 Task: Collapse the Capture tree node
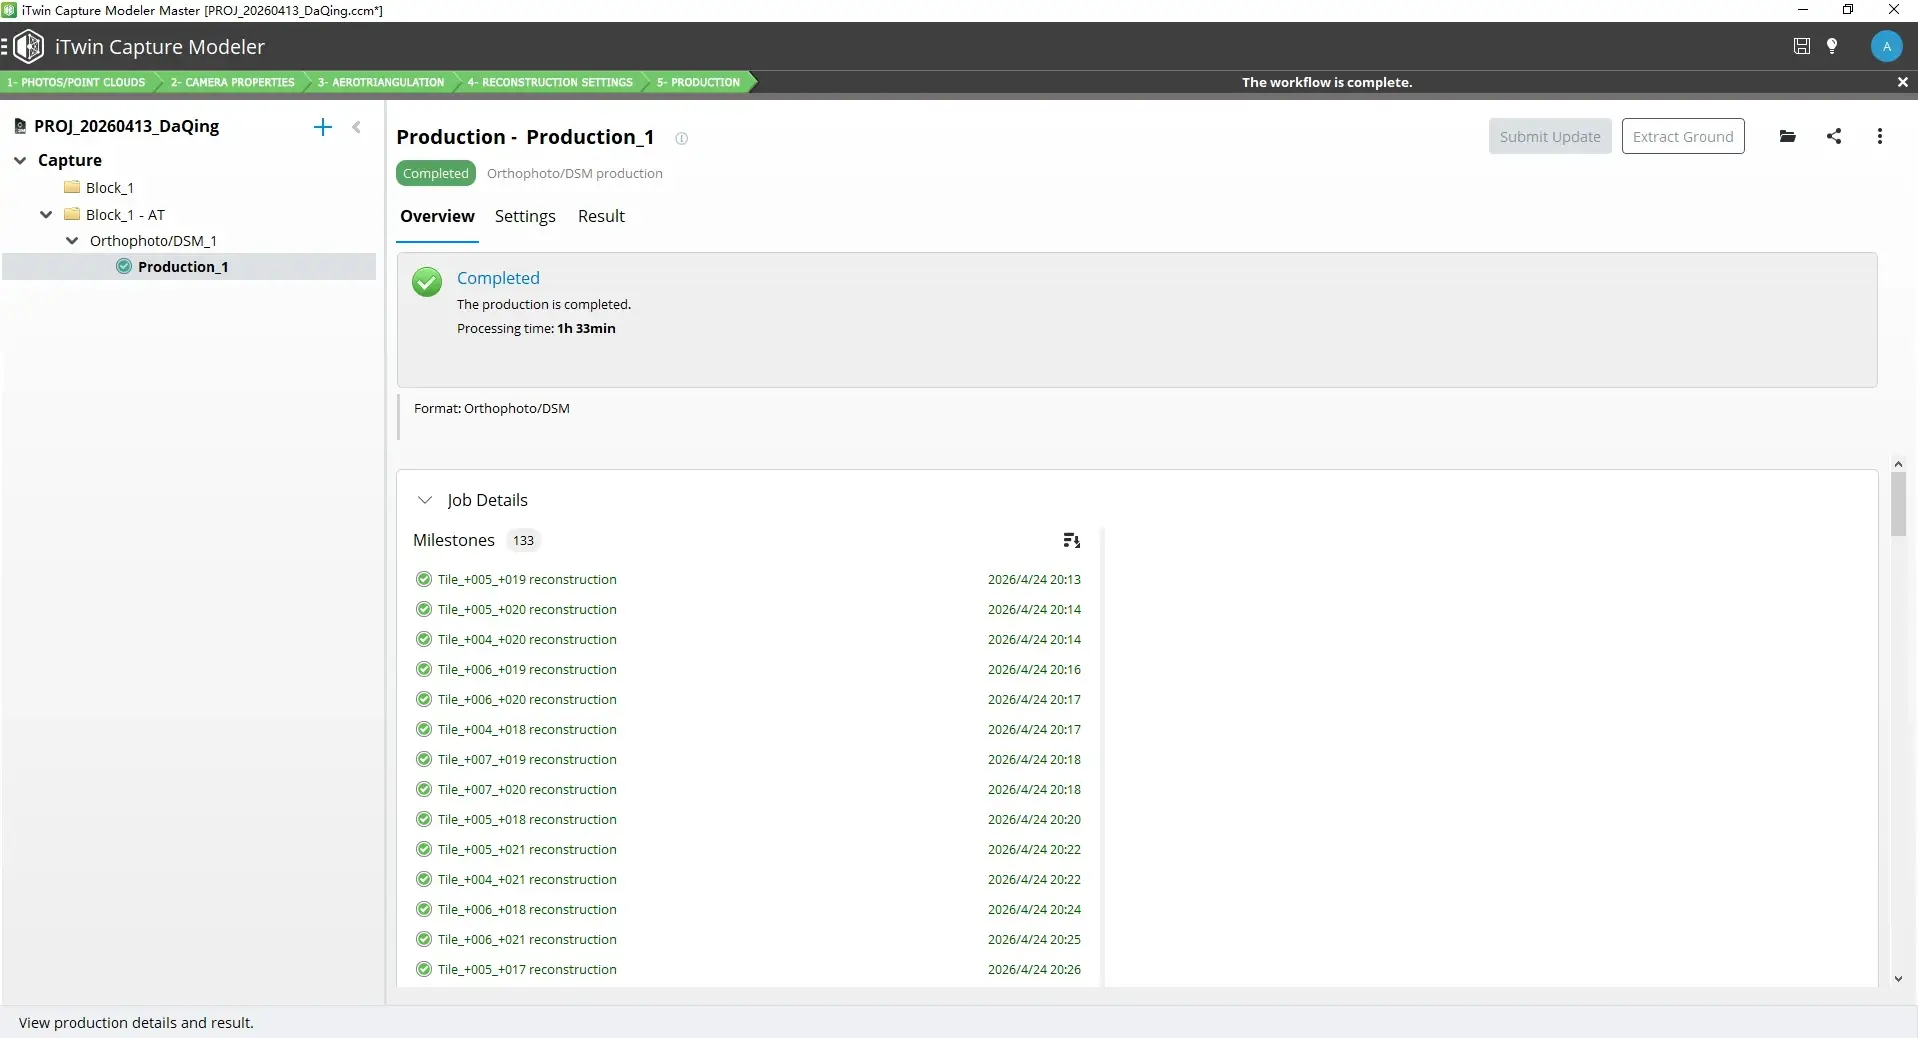click(x=20, y=160)
